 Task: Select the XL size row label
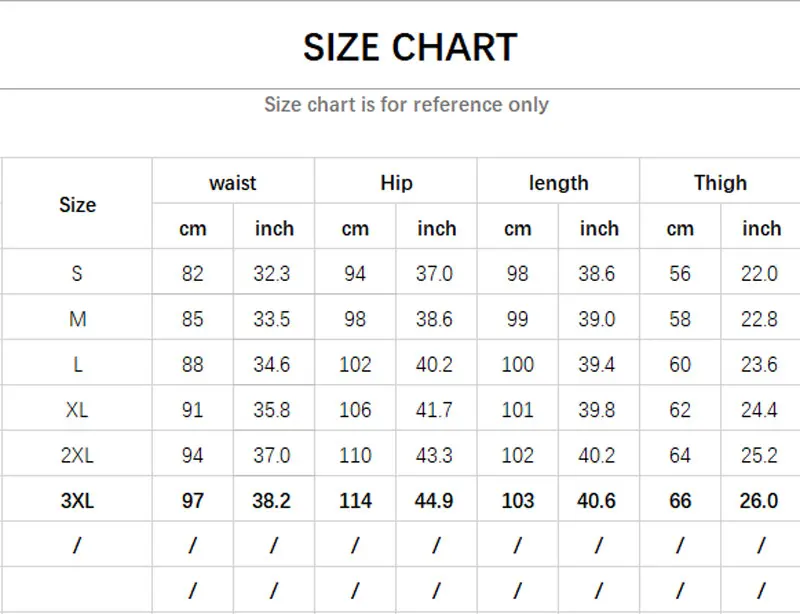pos(77,410)
